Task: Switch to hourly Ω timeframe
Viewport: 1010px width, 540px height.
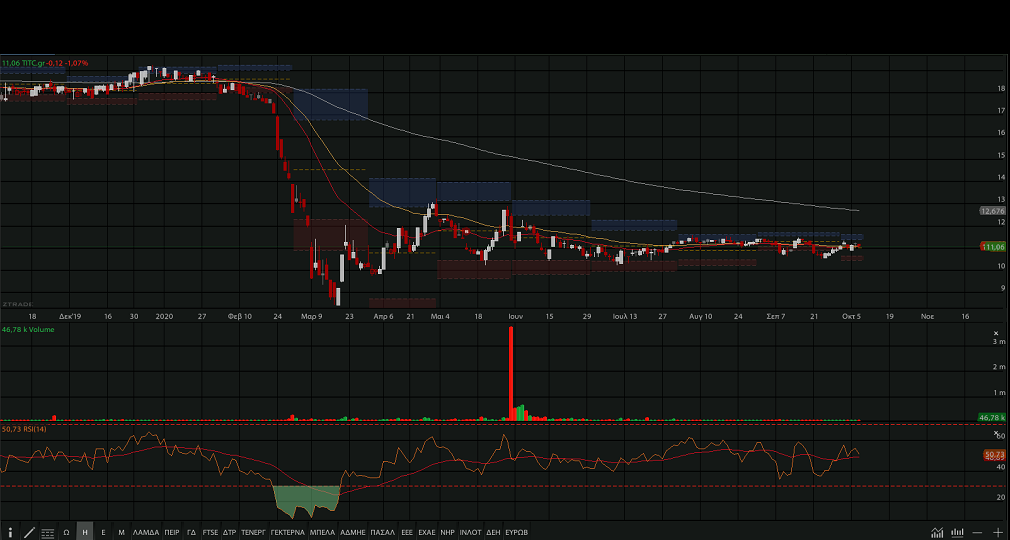Action: click(x=66, y=532)
